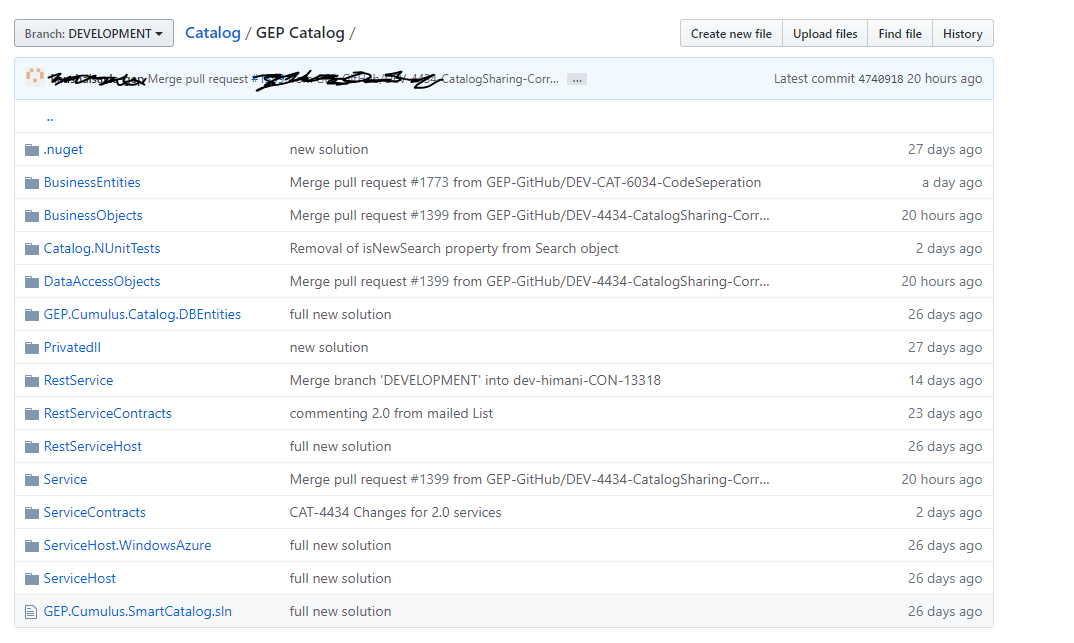The image size is (1074, 643).
Task: Click the folder icon beside GEP.Cumulus.Catalog.DBEntities
Action: coord(32,315)
